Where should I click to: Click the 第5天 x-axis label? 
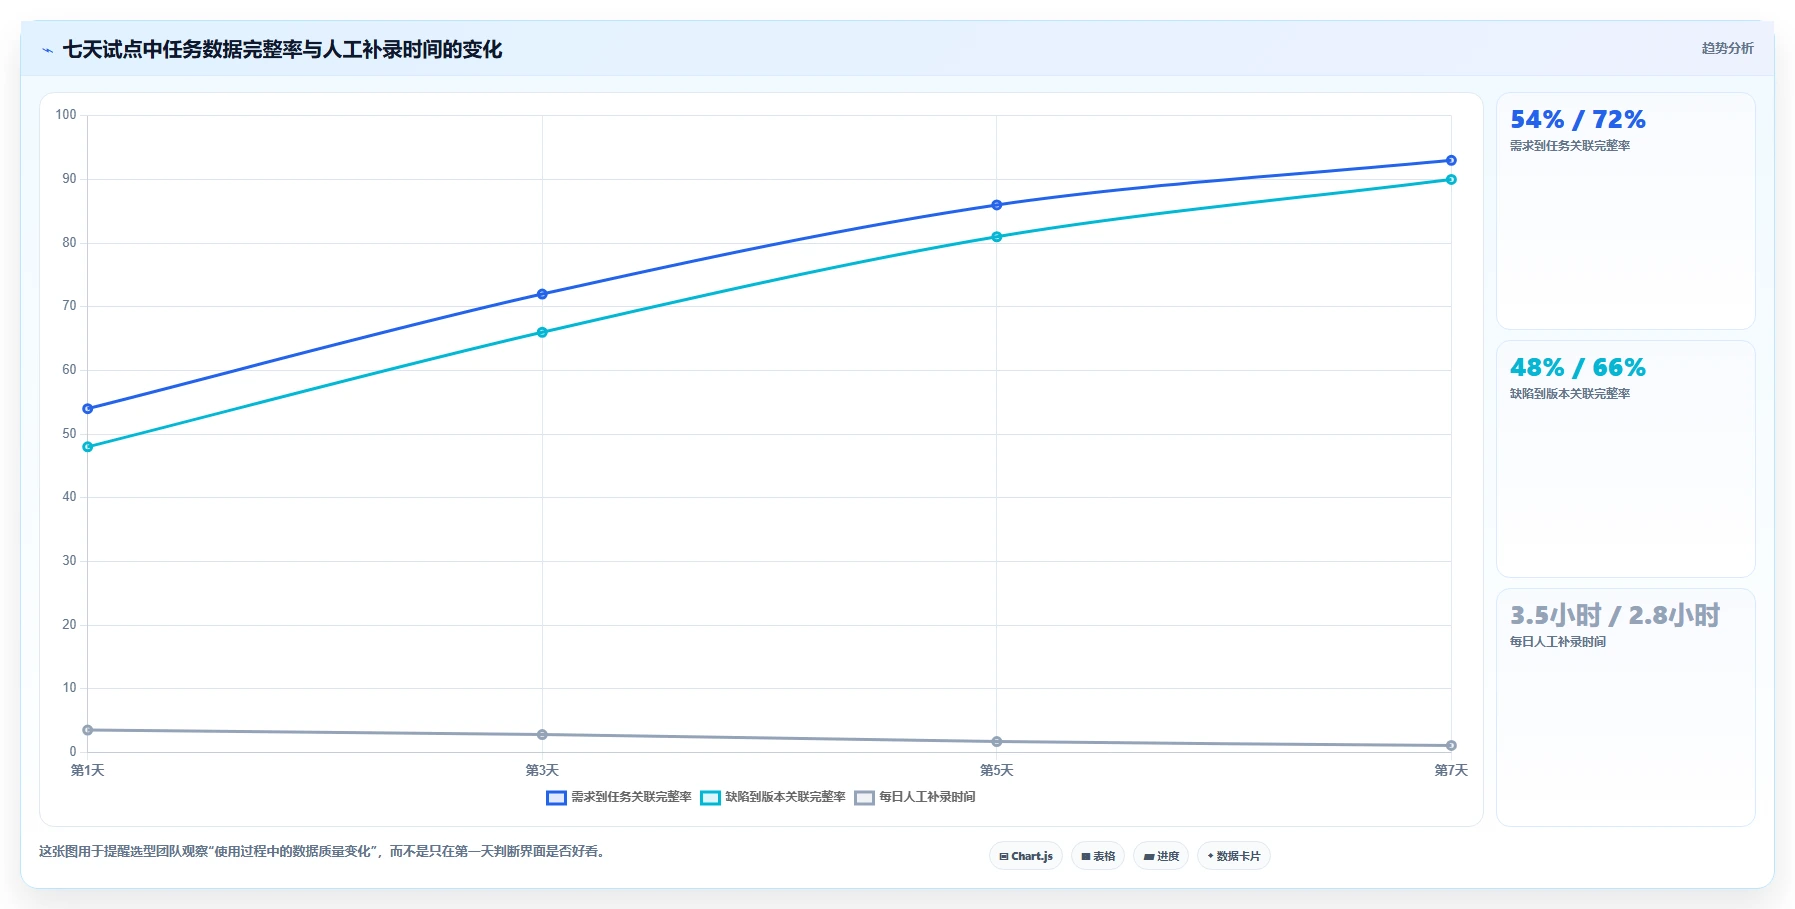997,770
